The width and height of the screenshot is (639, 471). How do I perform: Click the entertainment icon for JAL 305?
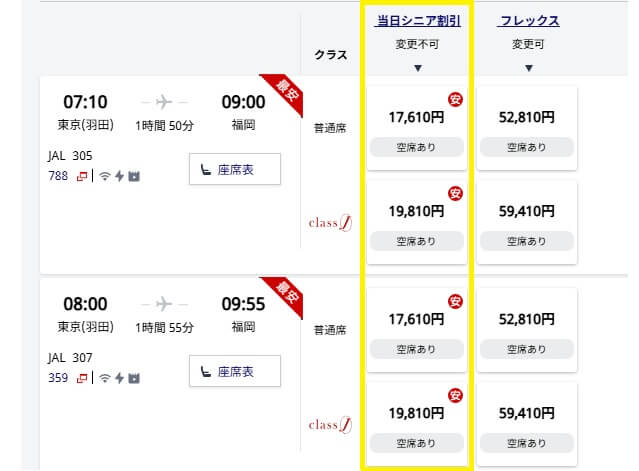134,176
